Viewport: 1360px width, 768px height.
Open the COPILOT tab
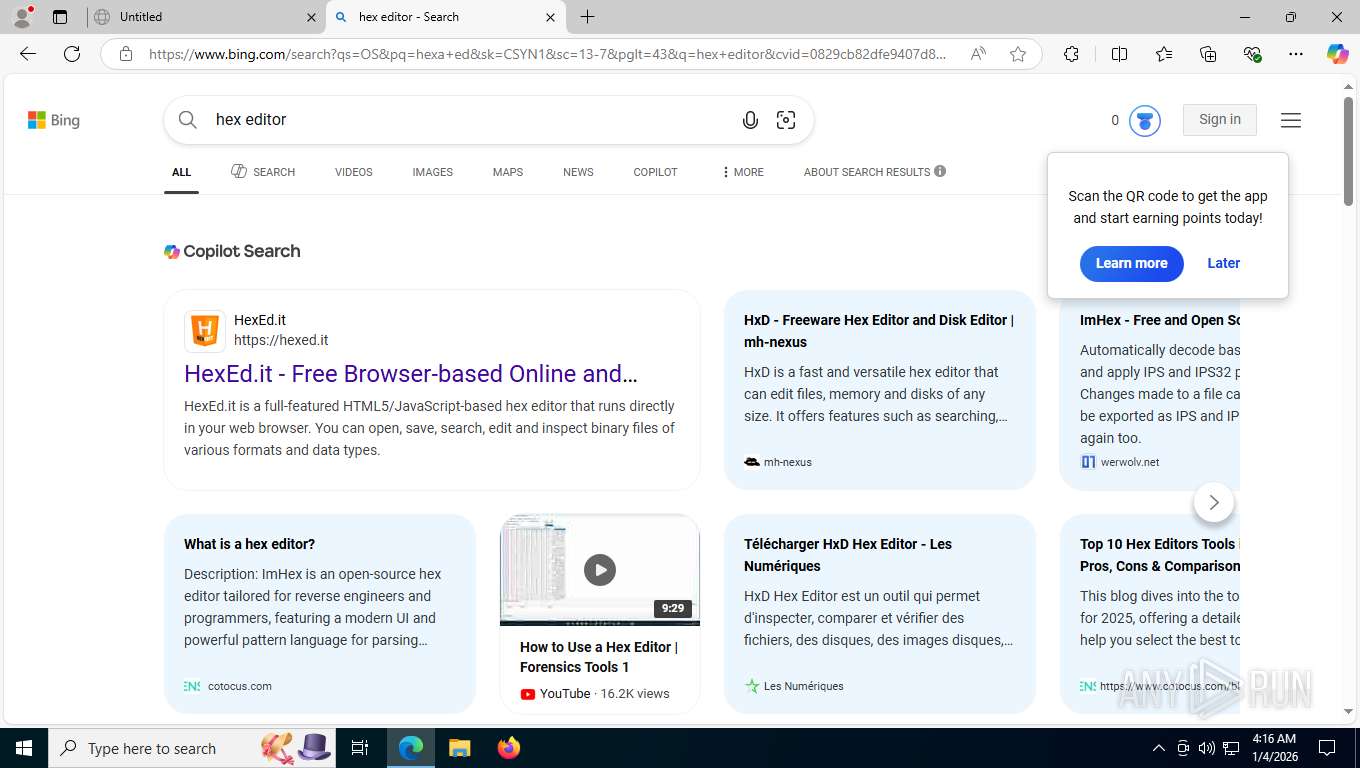click(655, 172)
